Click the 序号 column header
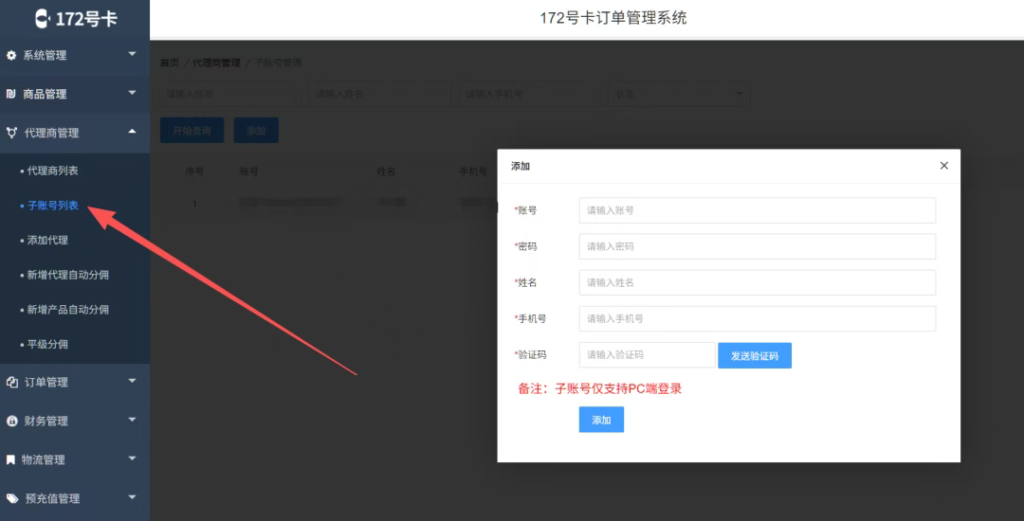The height and width of the screenshot is (521, 1024). 194,172
